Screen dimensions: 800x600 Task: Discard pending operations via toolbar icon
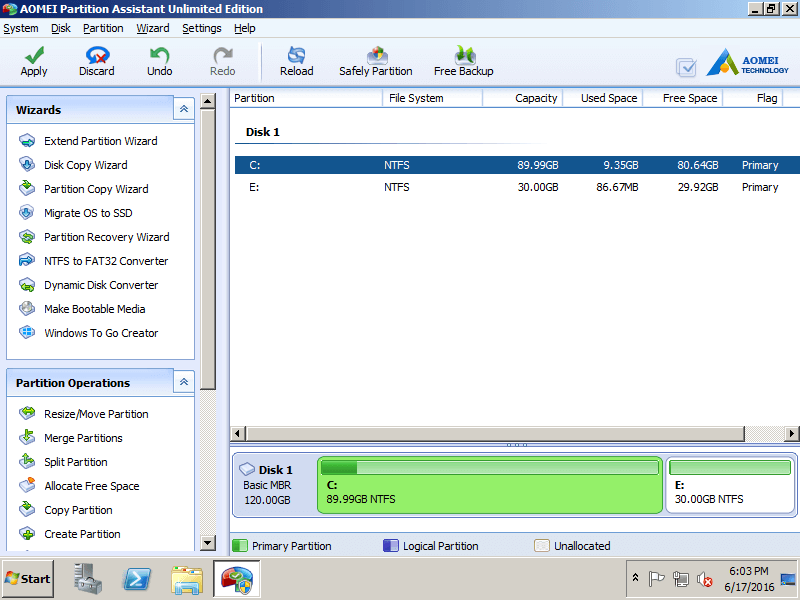[97, 56]
